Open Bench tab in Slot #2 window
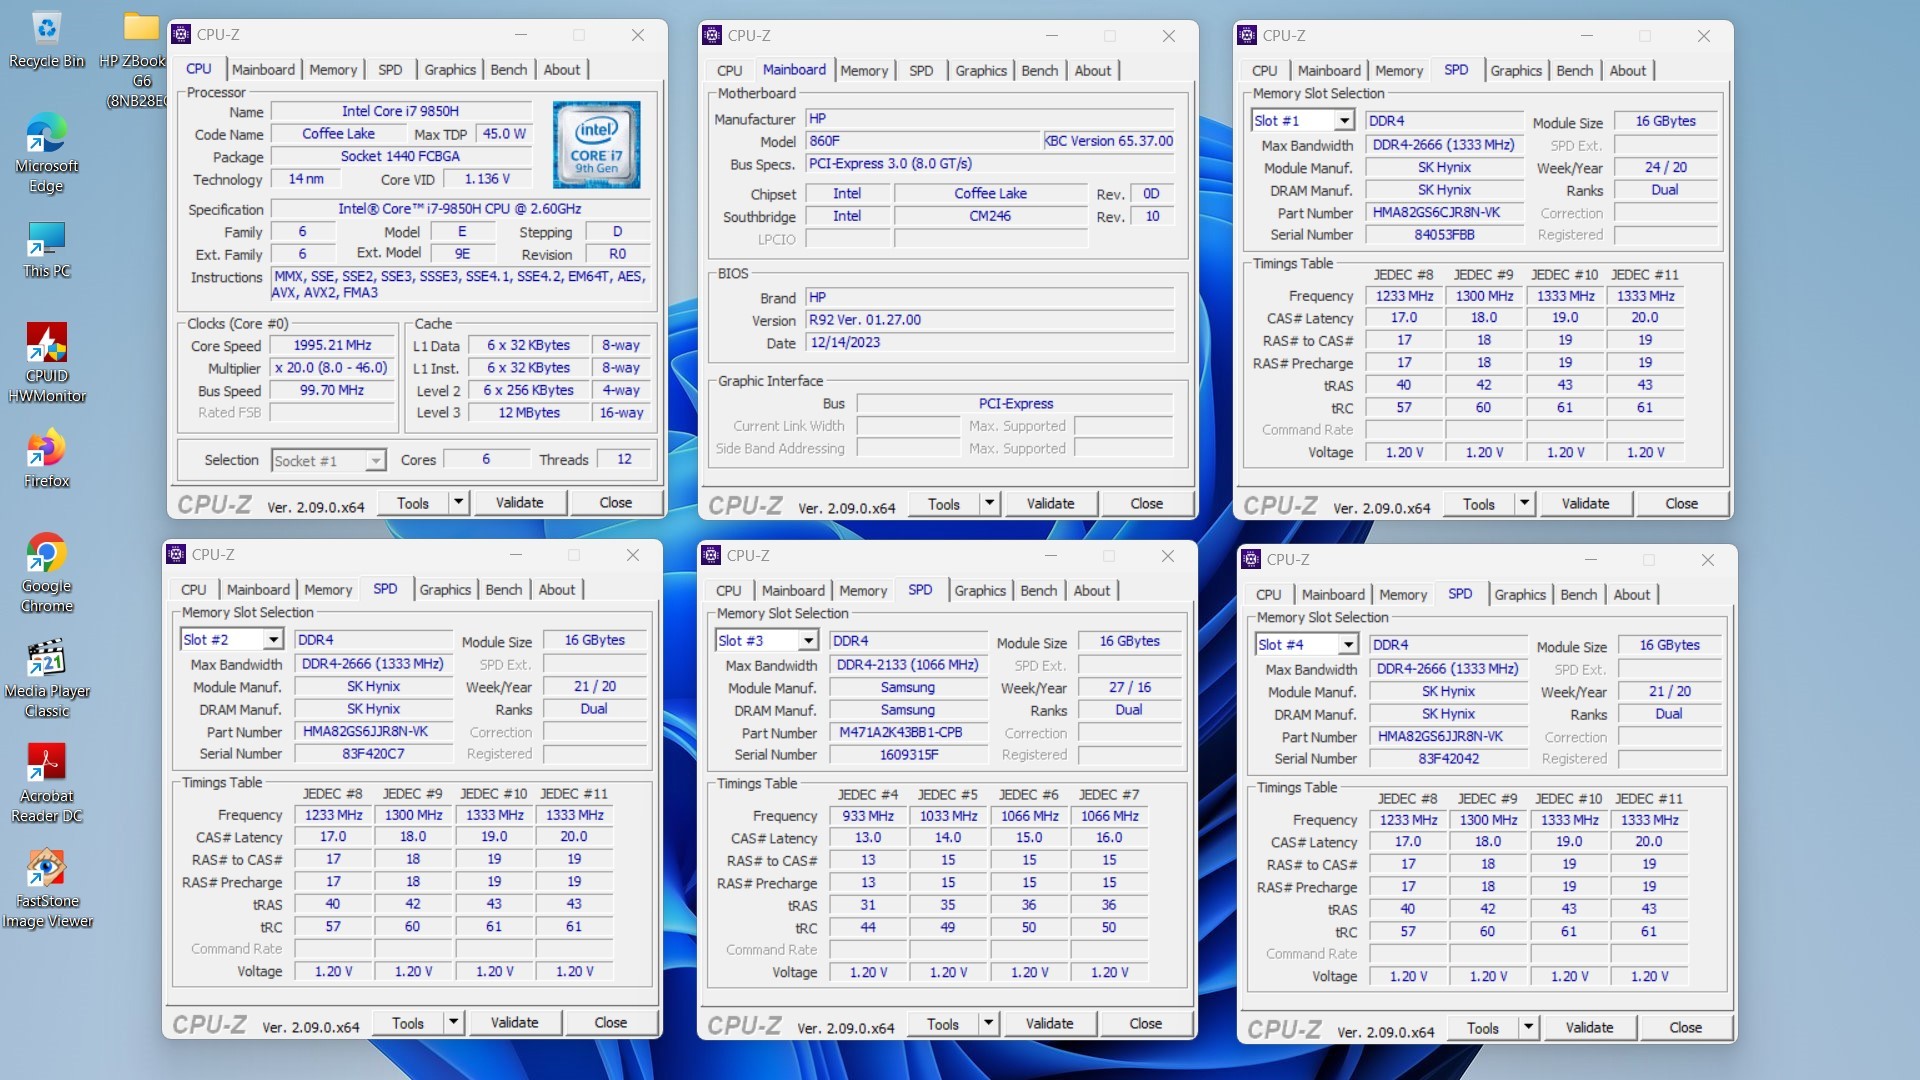This screenshot has height=1080, width=1920. (504, 590)
